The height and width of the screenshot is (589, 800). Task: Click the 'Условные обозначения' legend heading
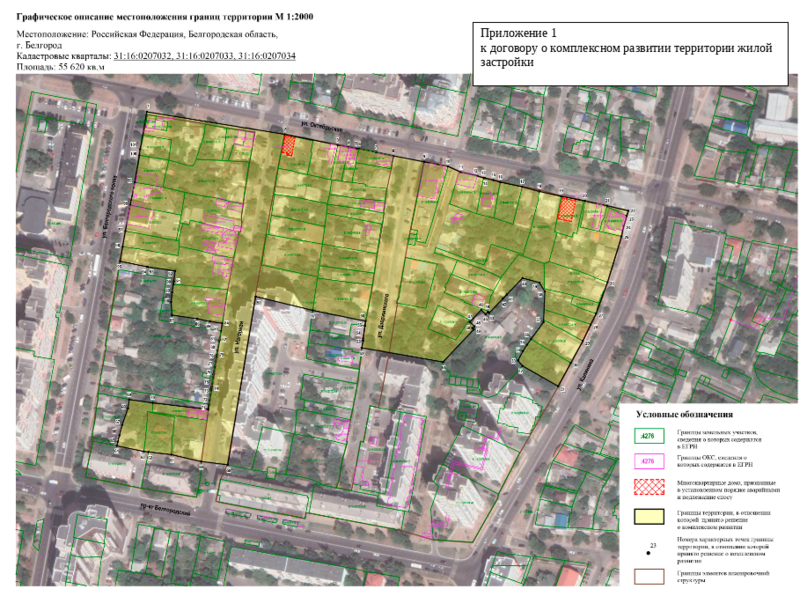[684, 414]
